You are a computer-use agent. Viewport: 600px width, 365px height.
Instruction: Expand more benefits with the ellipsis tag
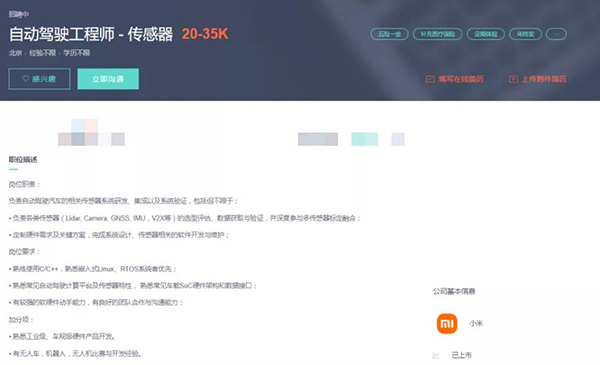pos(556,34)
